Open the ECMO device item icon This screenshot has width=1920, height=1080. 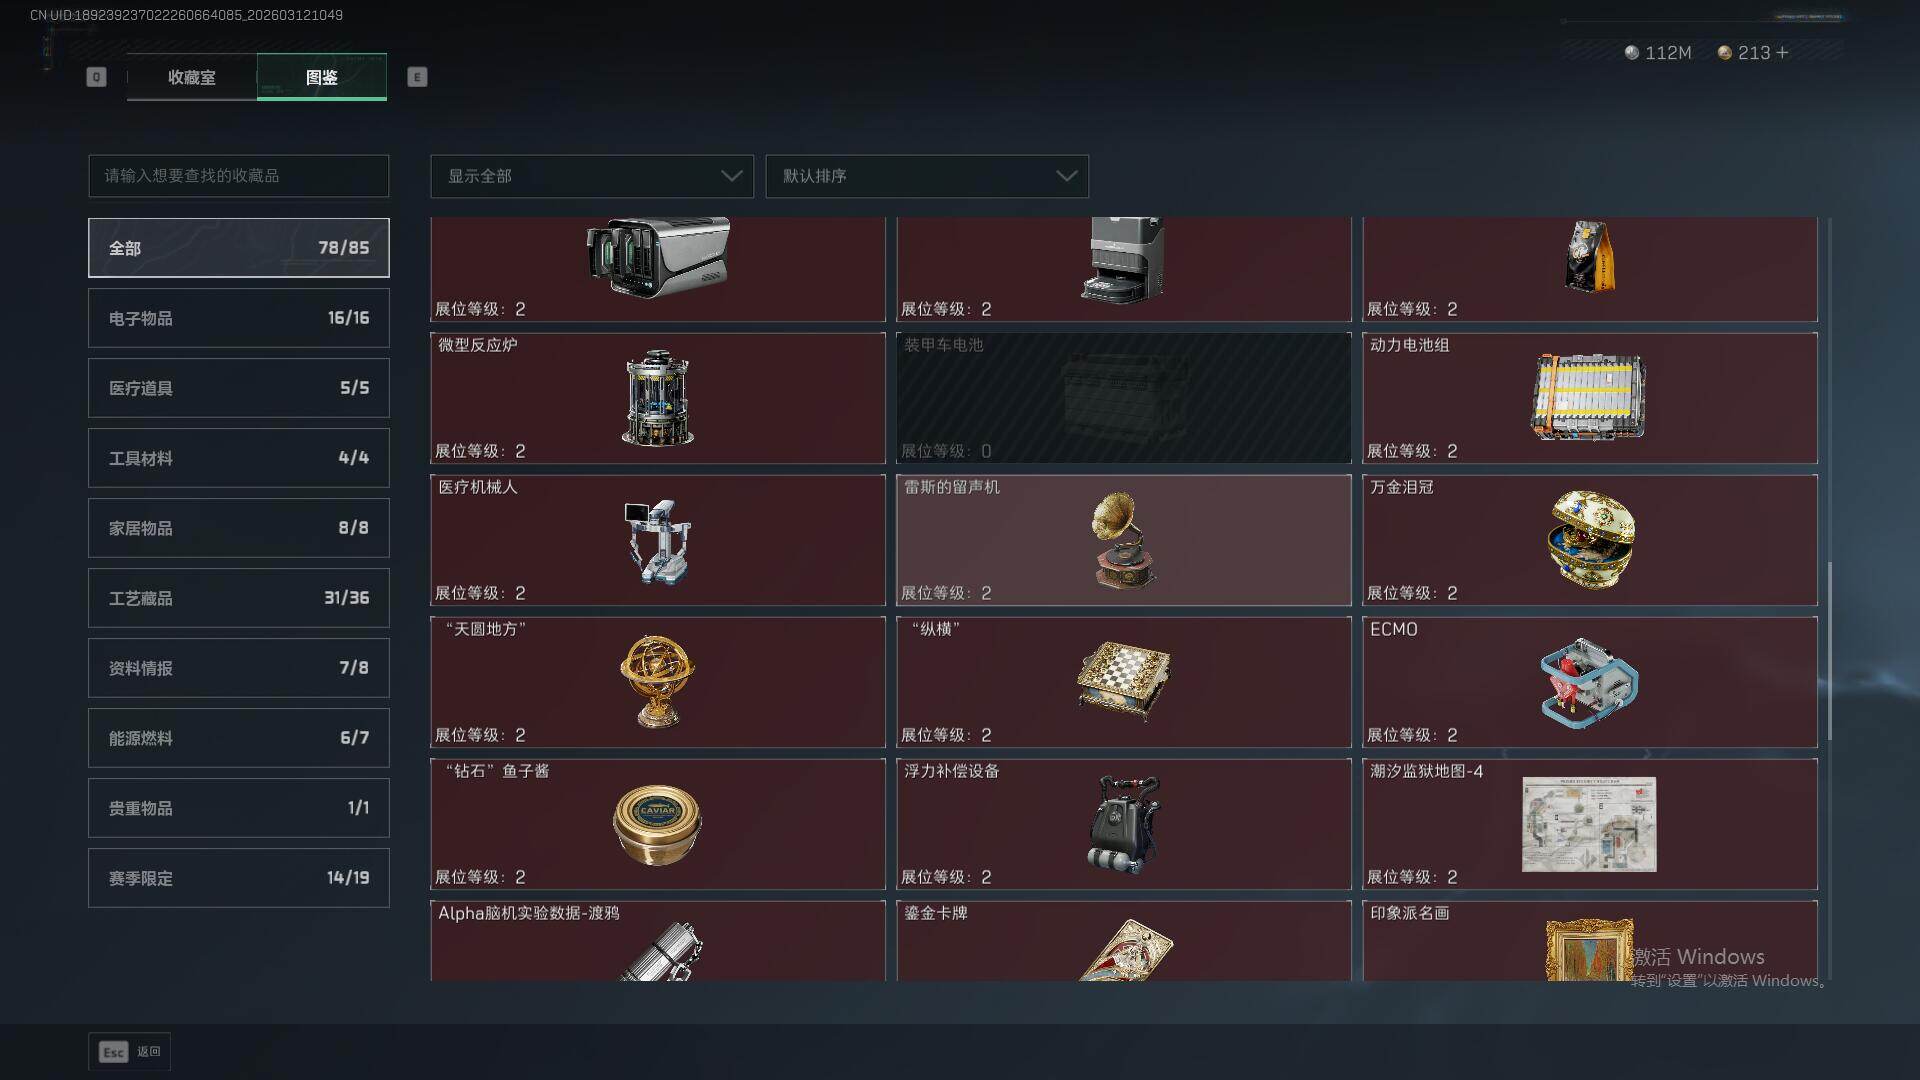click(1589, 683)
